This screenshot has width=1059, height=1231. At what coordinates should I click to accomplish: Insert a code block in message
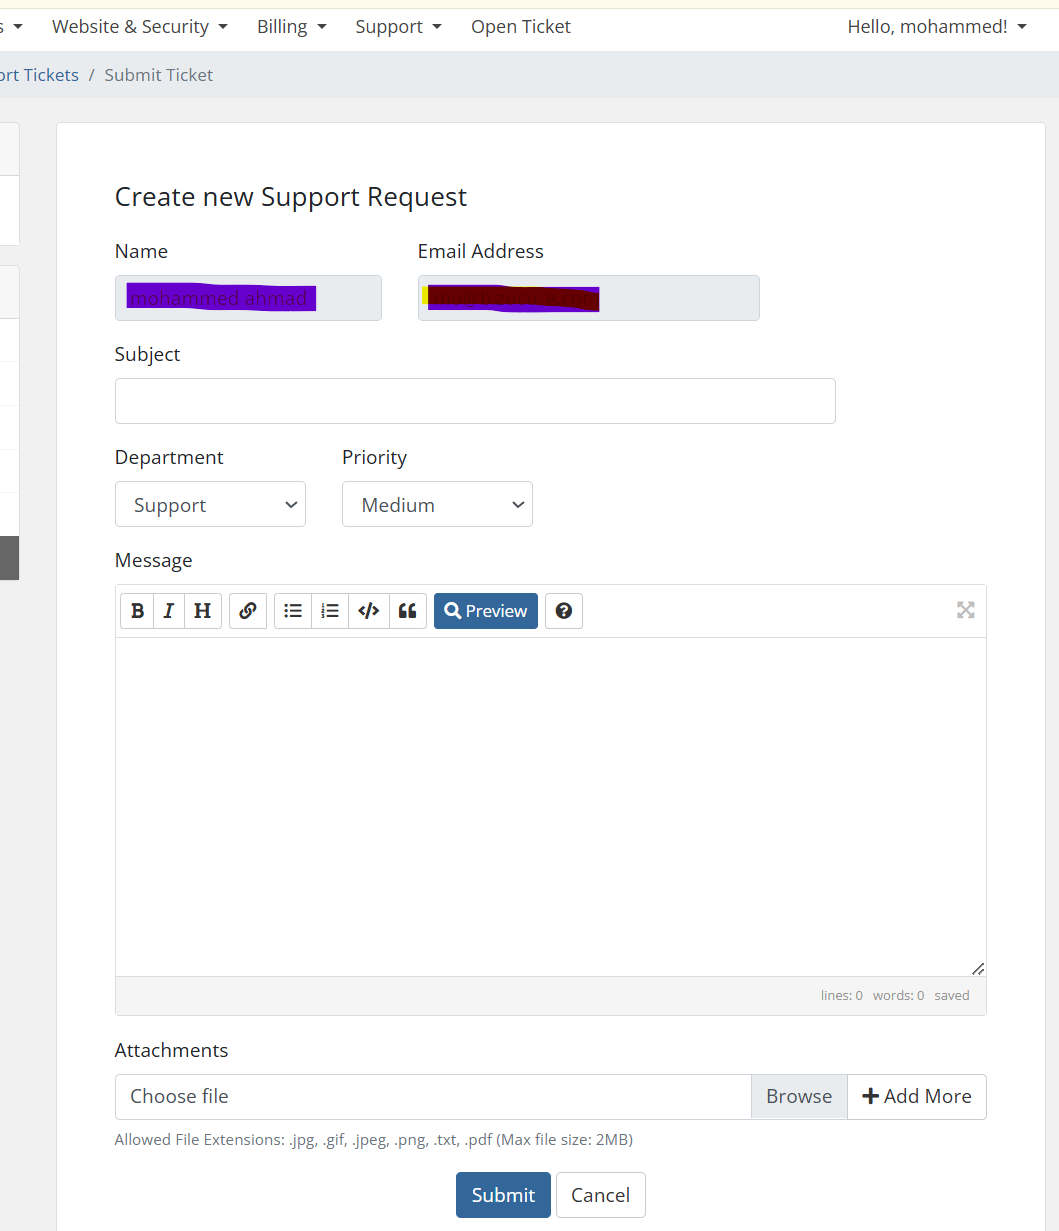368,611
